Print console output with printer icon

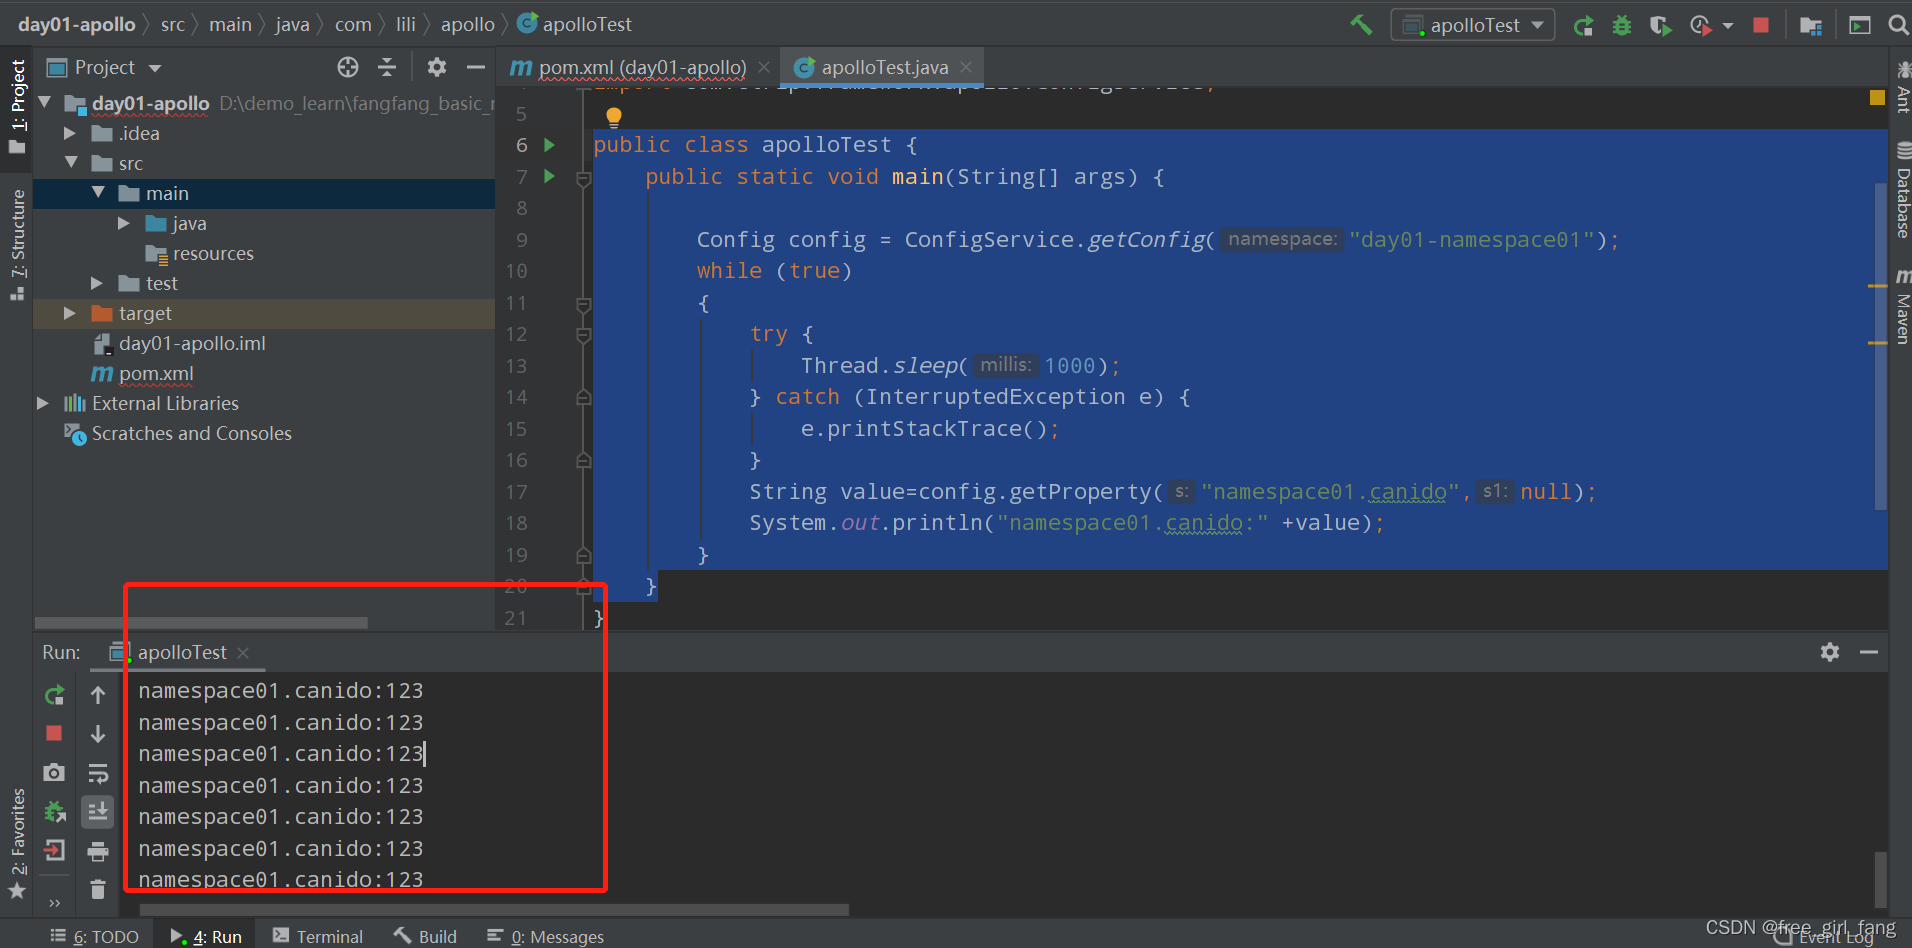[98, 851]
